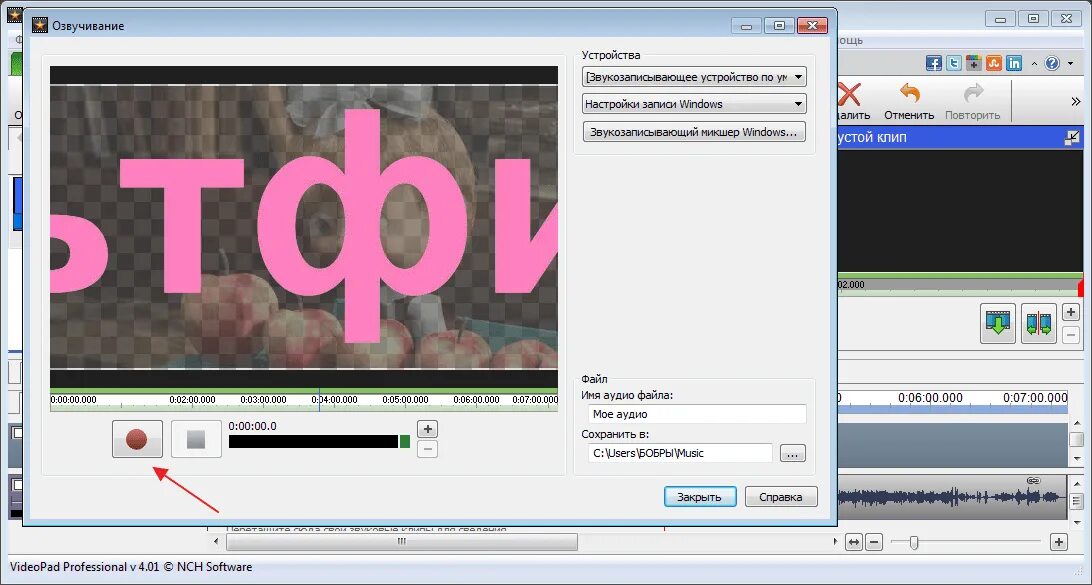Click 'Повторить' redo in VideoPad toolbar

[x=973, y=102]
